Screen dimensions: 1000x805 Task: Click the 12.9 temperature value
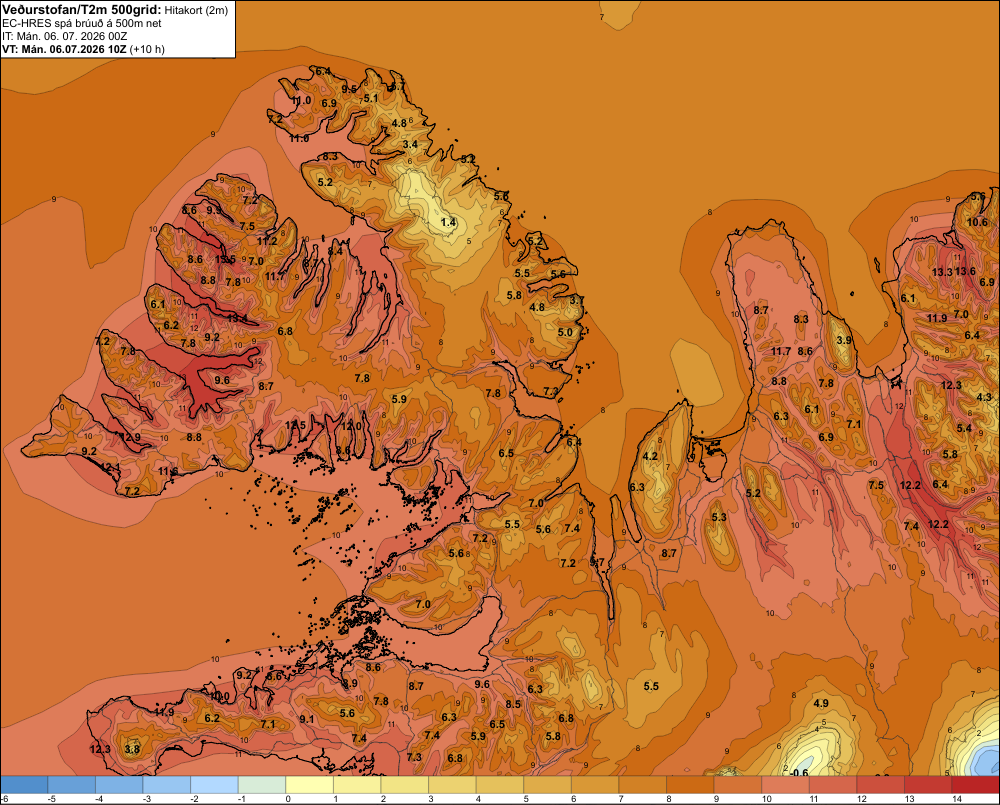(x=130, y=438)
